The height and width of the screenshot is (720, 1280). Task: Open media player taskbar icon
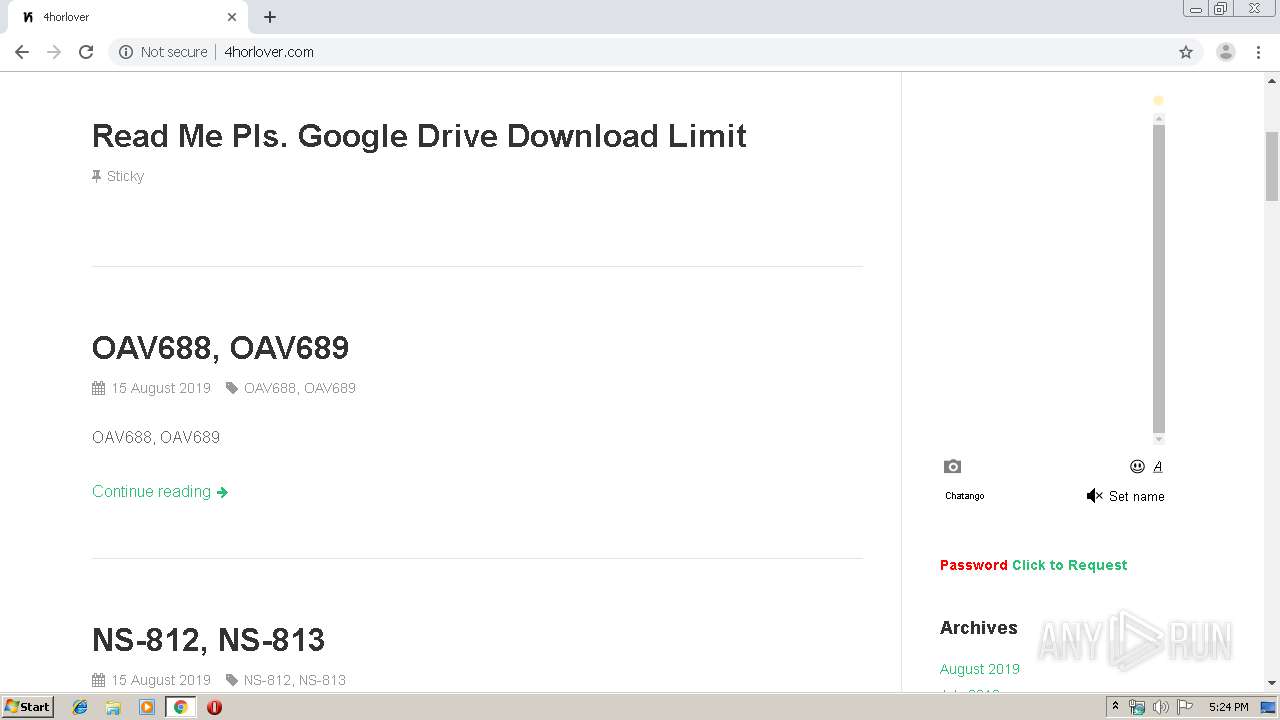click(147, 707)
